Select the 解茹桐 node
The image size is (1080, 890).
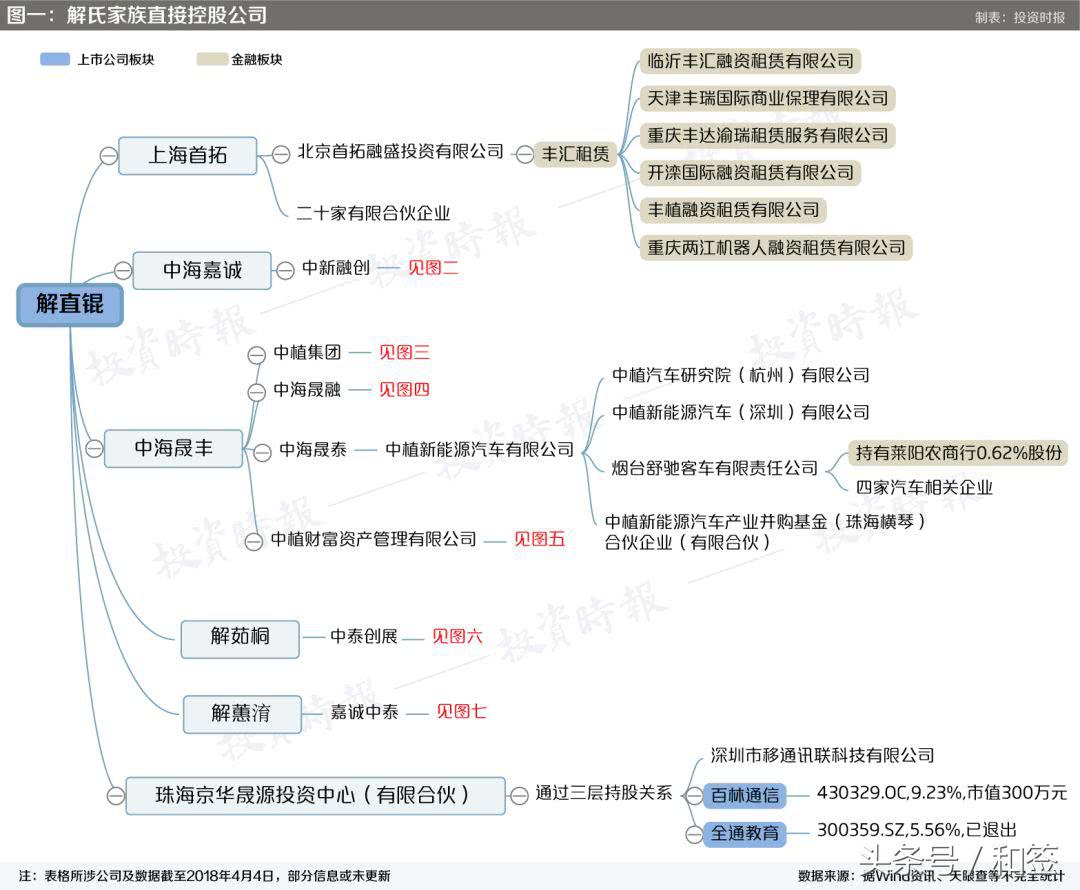pos(239,637)
